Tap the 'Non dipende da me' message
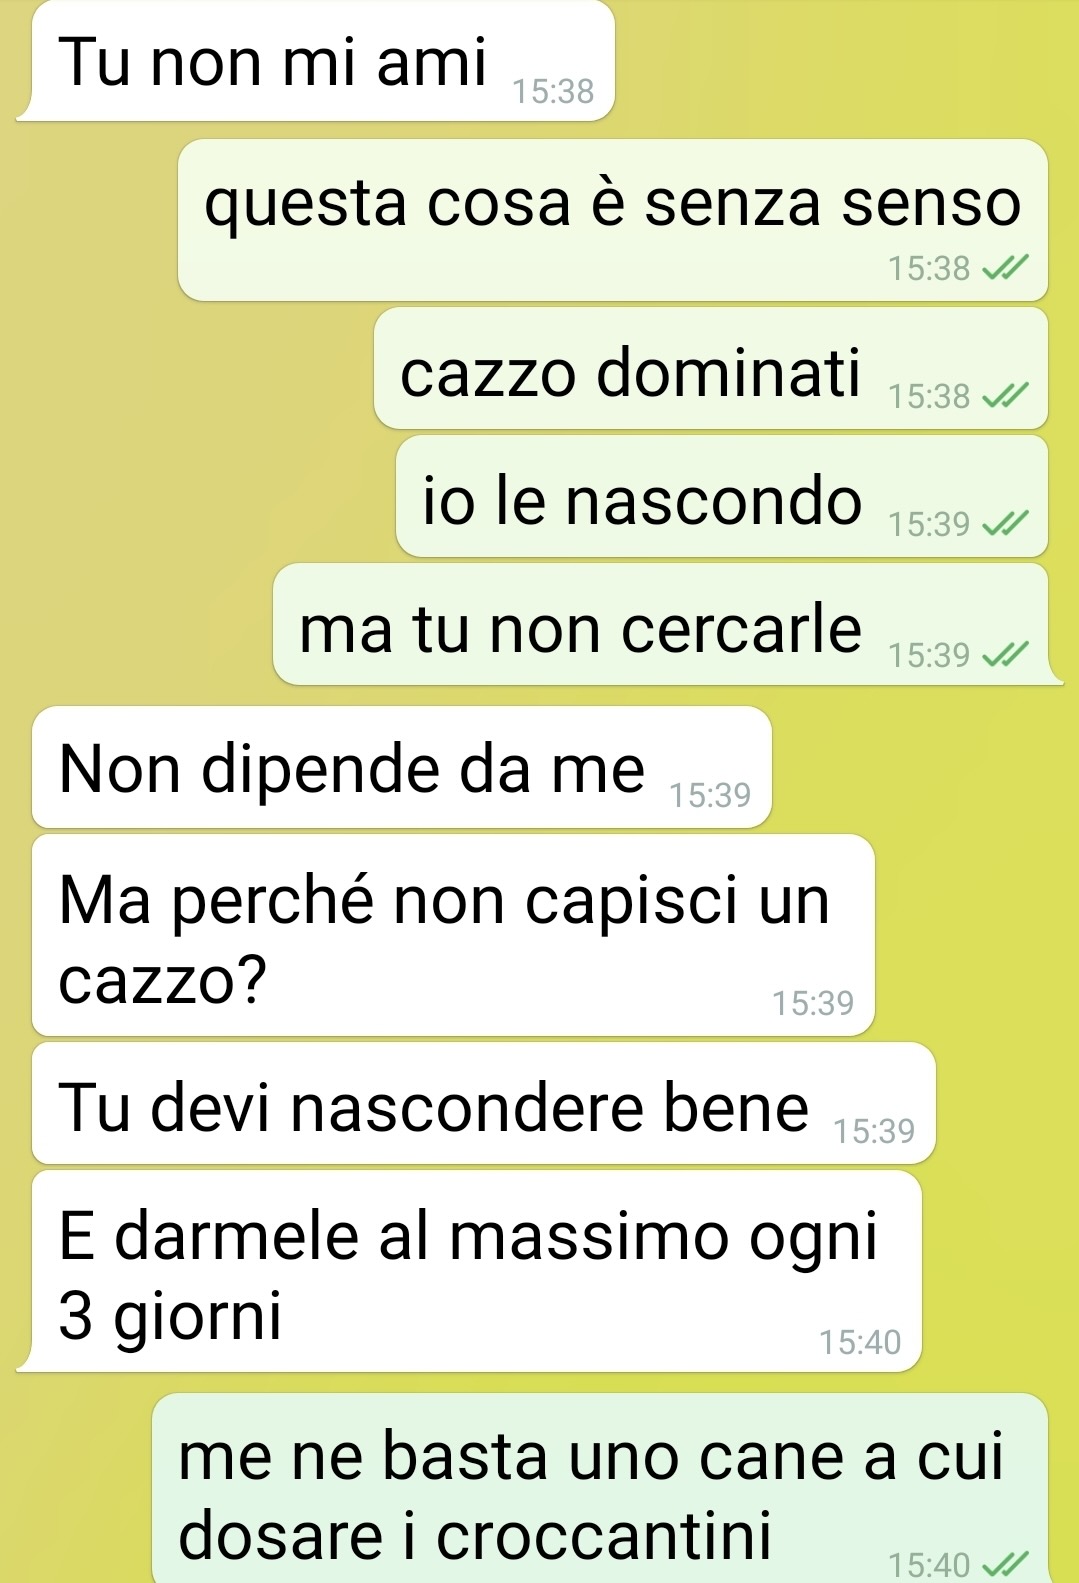The height and width of the screenshot is (1583, 1079). tap(402, 767)
